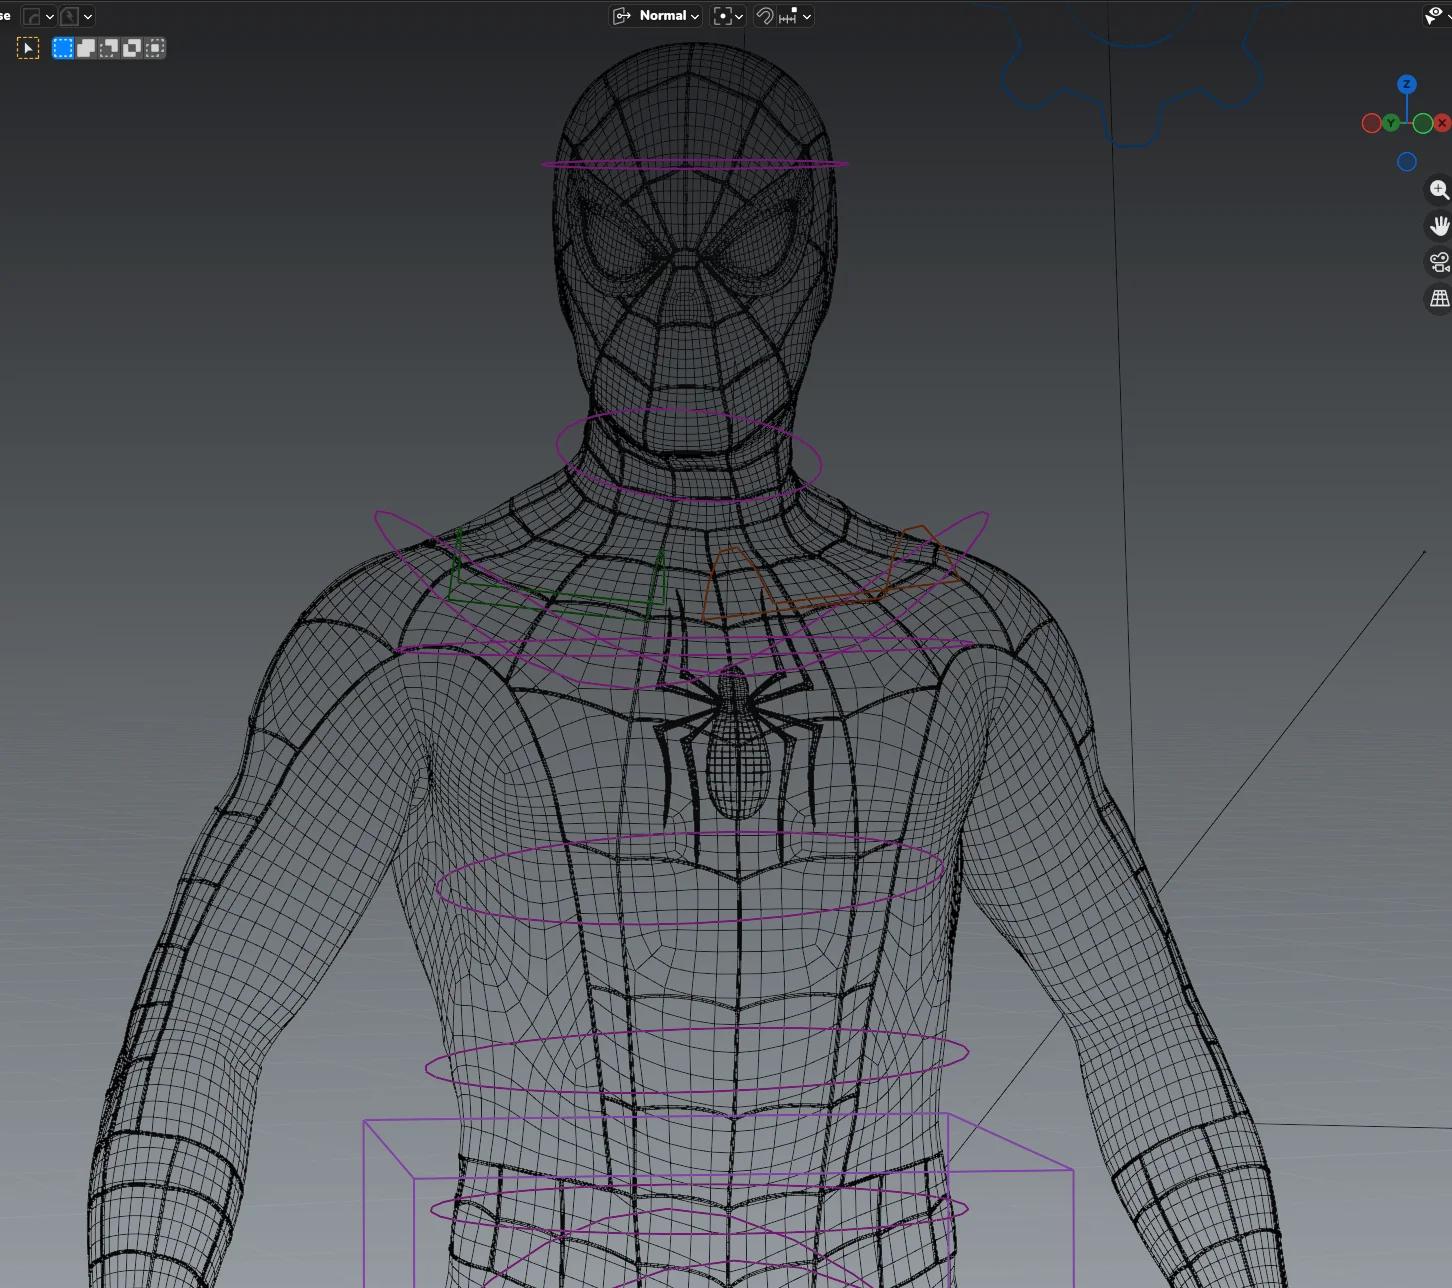This screenshot has height=1288, width=1452.
Task: Activate the pan hand icon
Action: (x=1439, y=224)
